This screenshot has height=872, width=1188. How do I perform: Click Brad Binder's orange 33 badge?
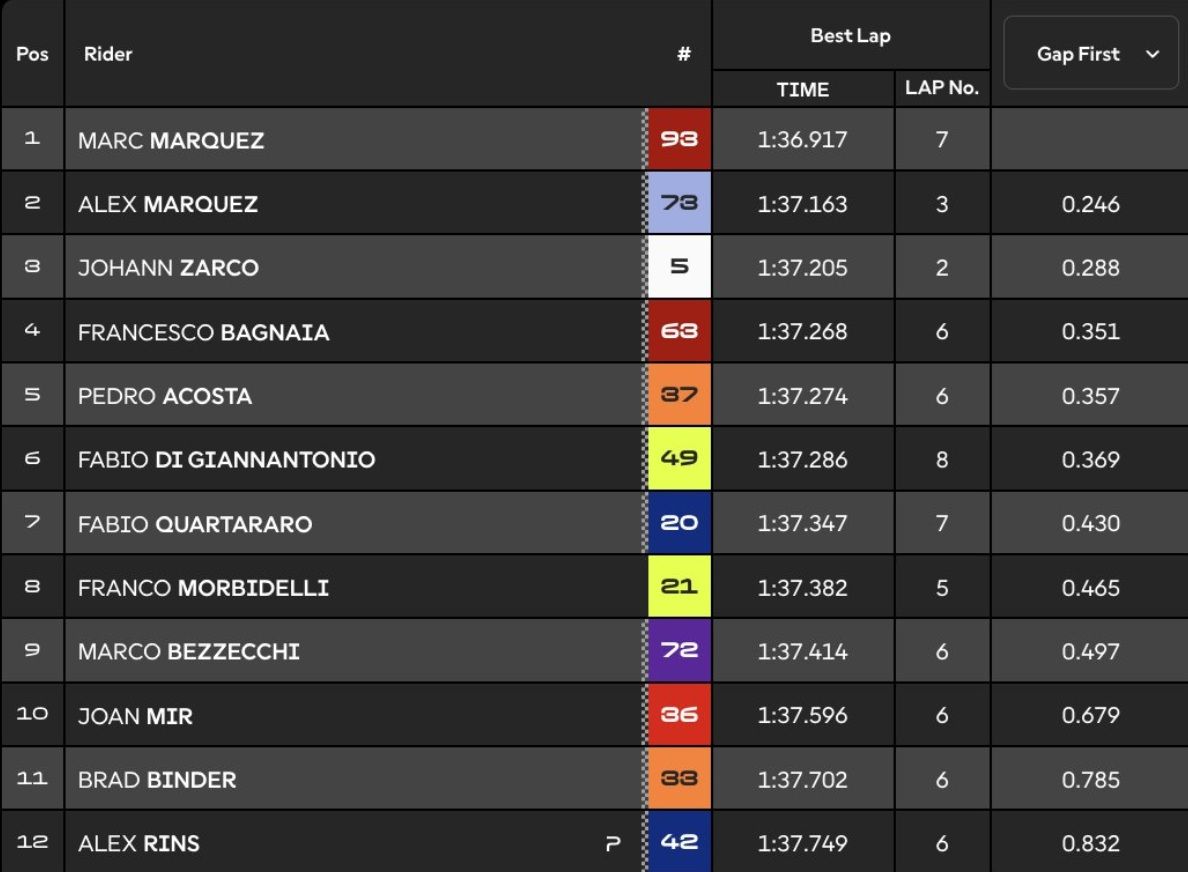click(679, 778)
